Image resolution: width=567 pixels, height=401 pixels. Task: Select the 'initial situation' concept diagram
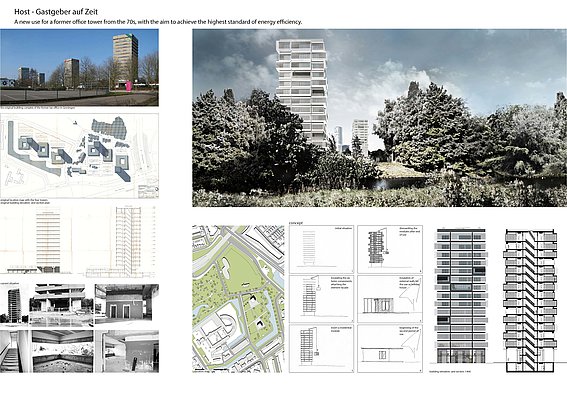pos(321,249)
